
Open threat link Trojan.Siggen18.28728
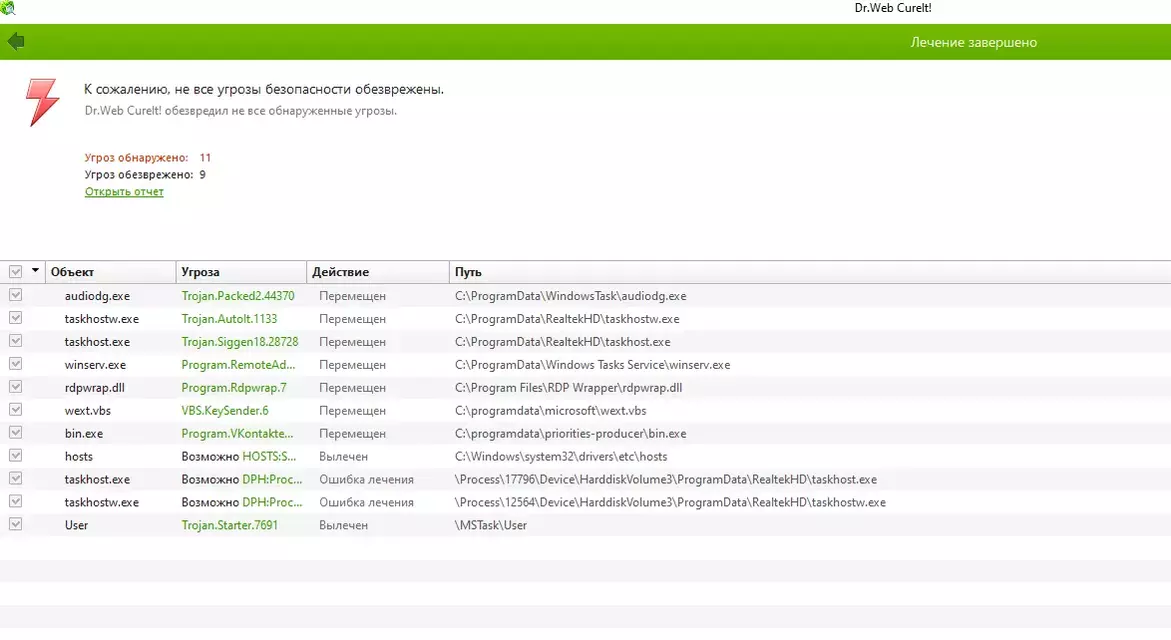[240, 341]
